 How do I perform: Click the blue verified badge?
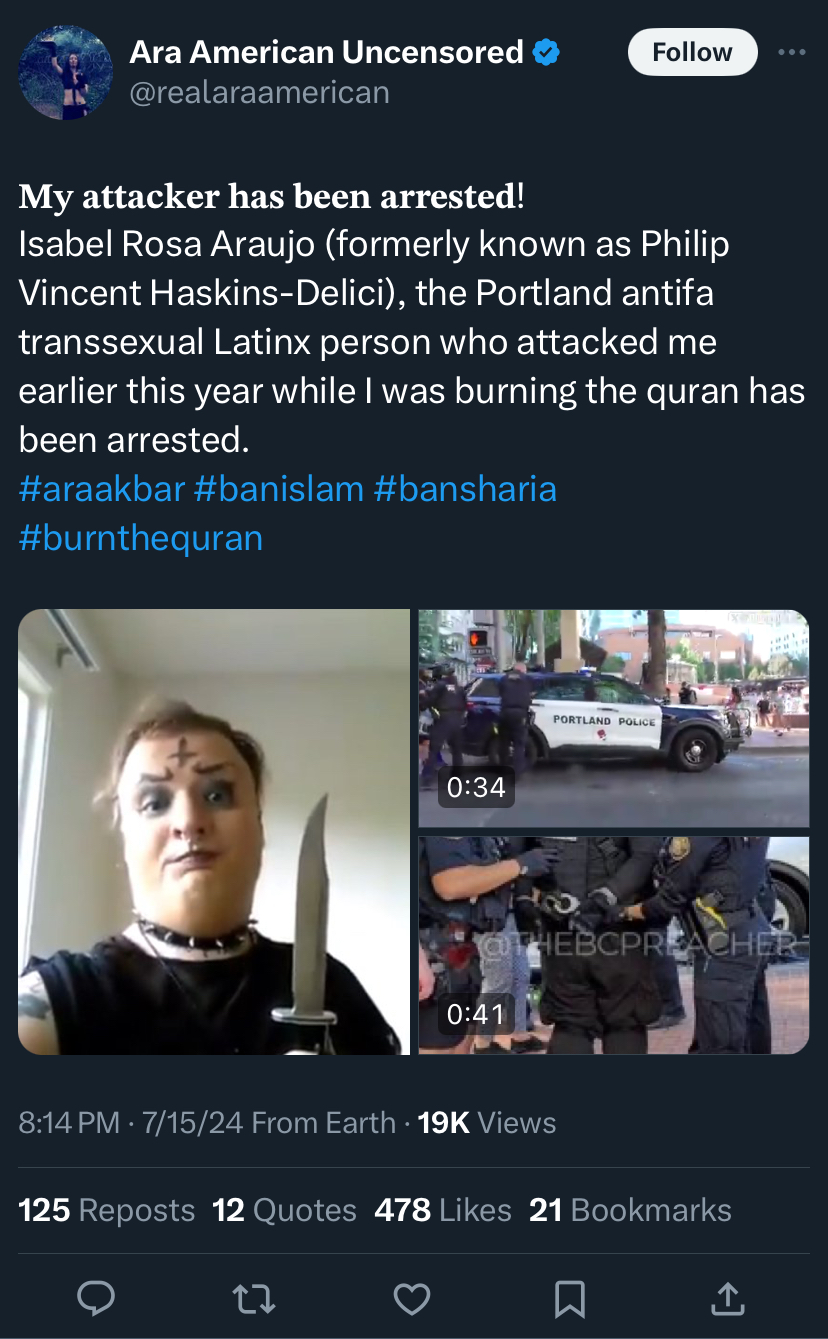click(546, 52)
